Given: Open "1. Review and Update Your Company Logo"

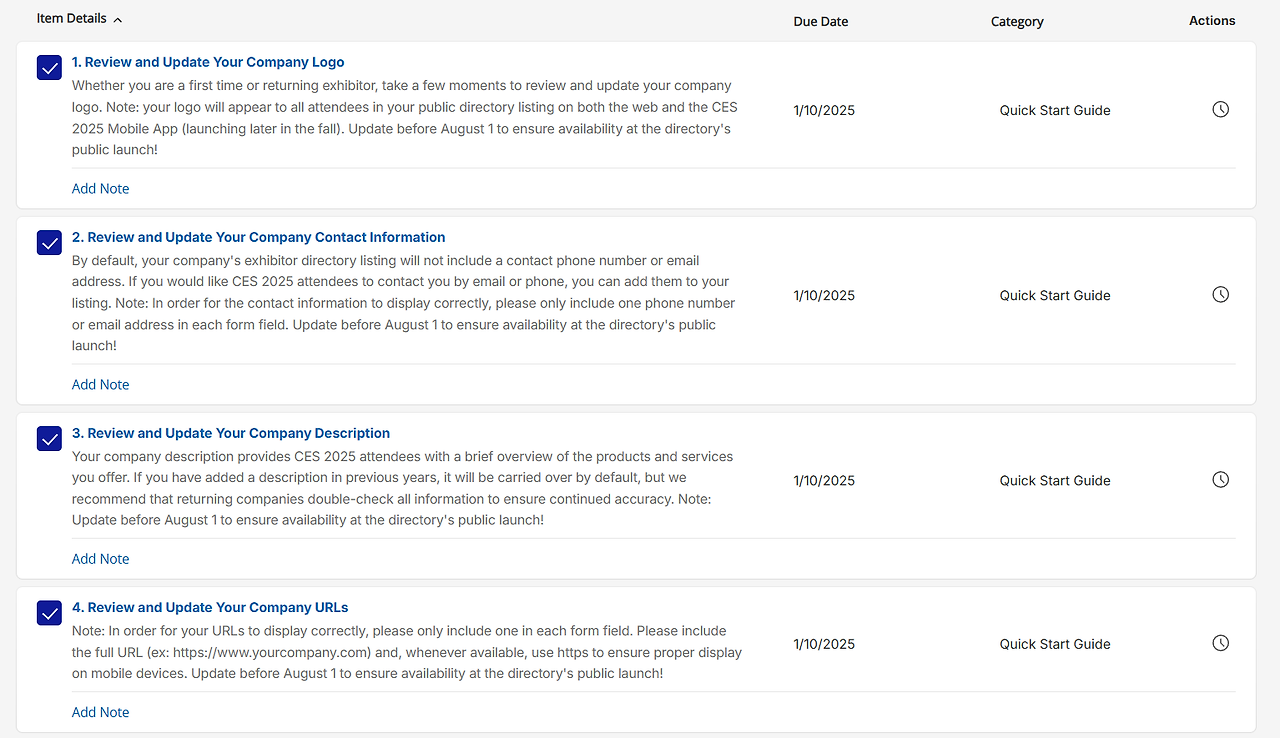Looking at the screenshot, I should pyautogui.click(x=208, y=62).
